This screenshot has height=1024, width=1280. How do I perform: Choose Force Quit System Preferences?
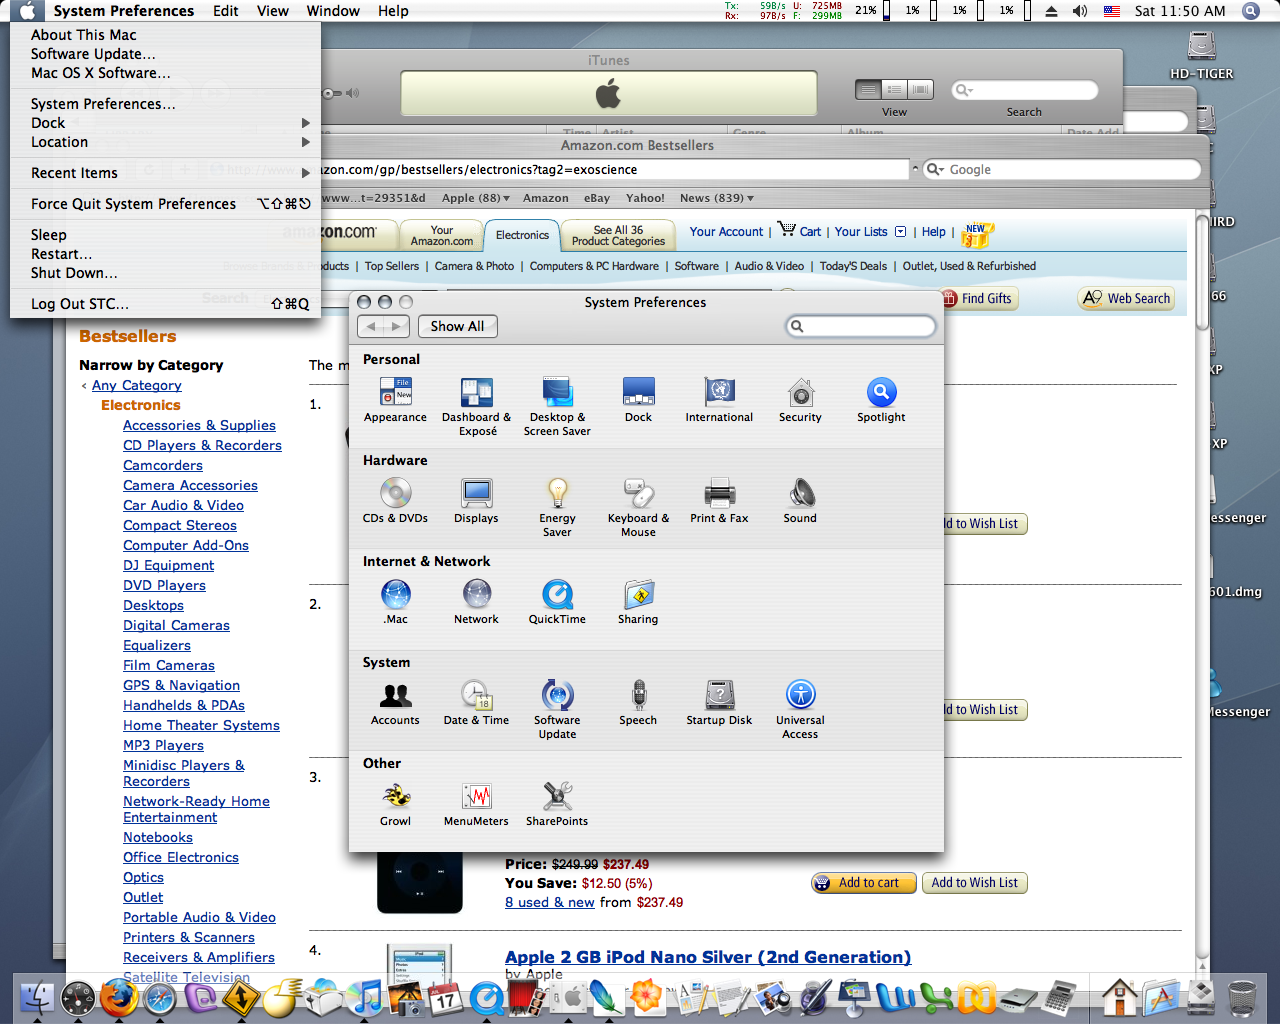[165, 204]
